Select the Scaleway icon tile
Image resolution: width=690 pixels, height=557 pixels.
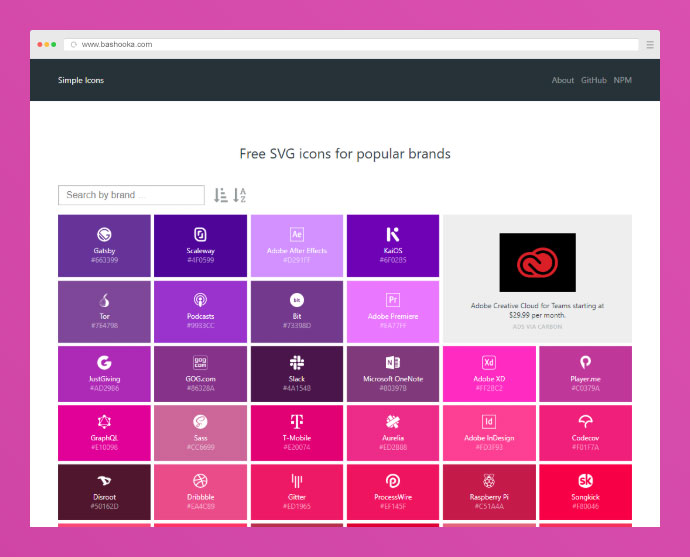(x=200, y=246)
